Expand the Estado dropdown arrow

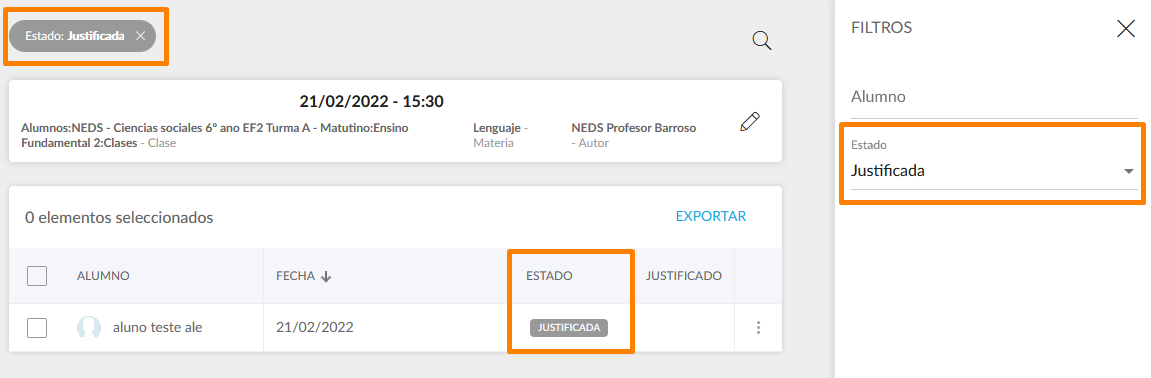point(1128,171)
